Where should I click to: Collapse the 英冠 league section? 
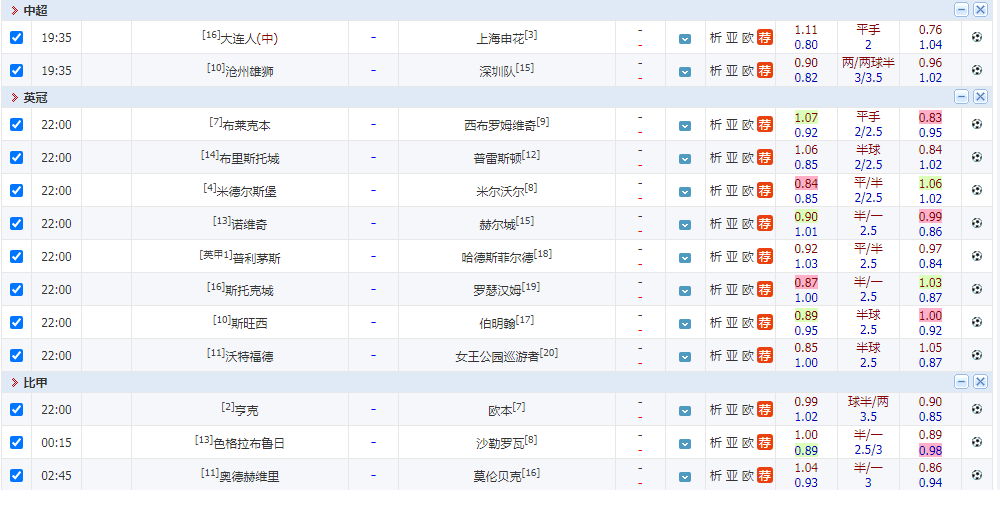pyautogui.click(x=961, y=96)
